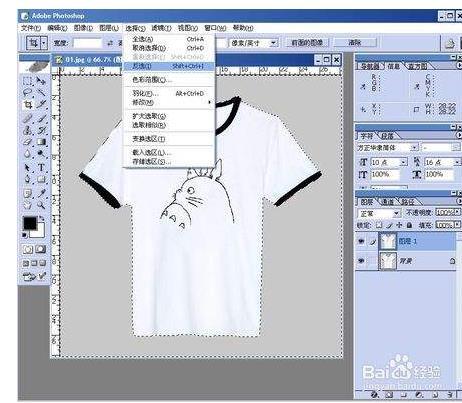Switch to the 通道 tab
The width and height of the screenshot is (462, 403).
(387, 202)
